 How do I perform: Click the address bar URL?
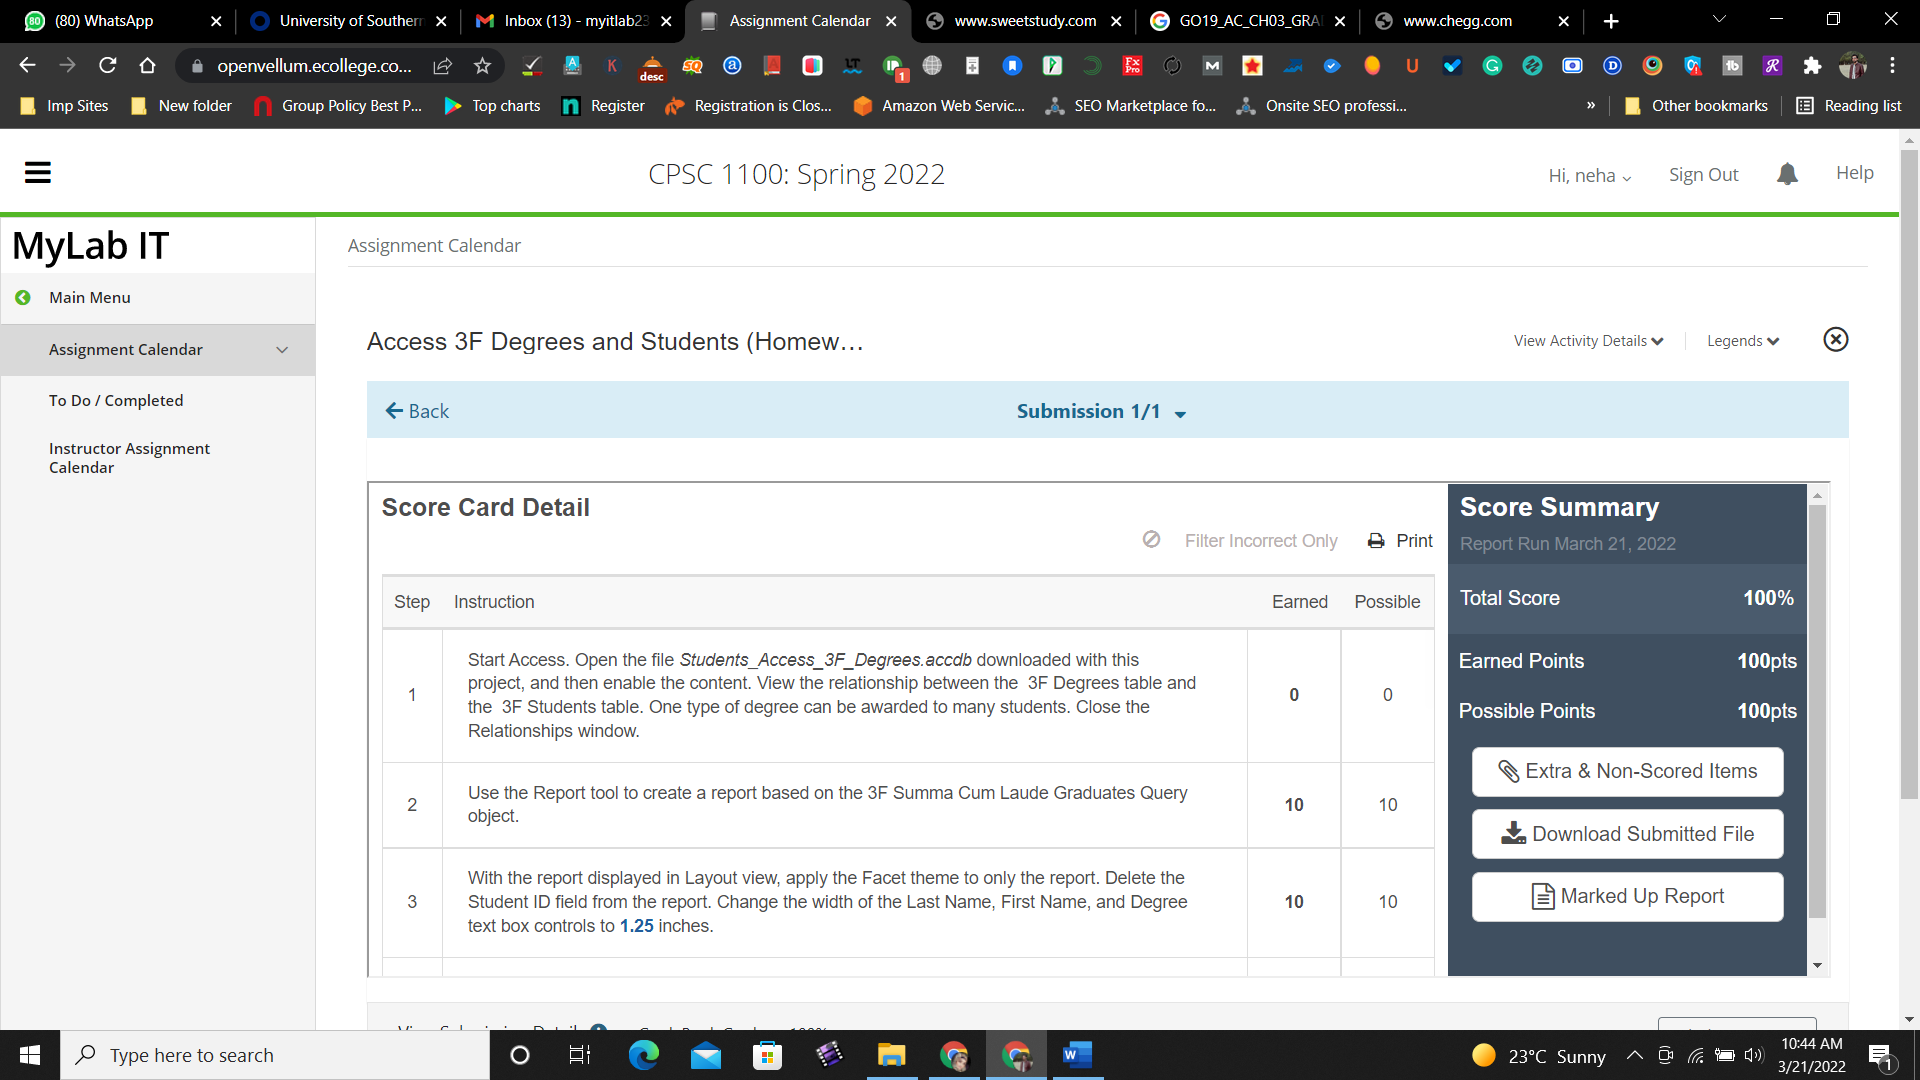tap(314, 66)
